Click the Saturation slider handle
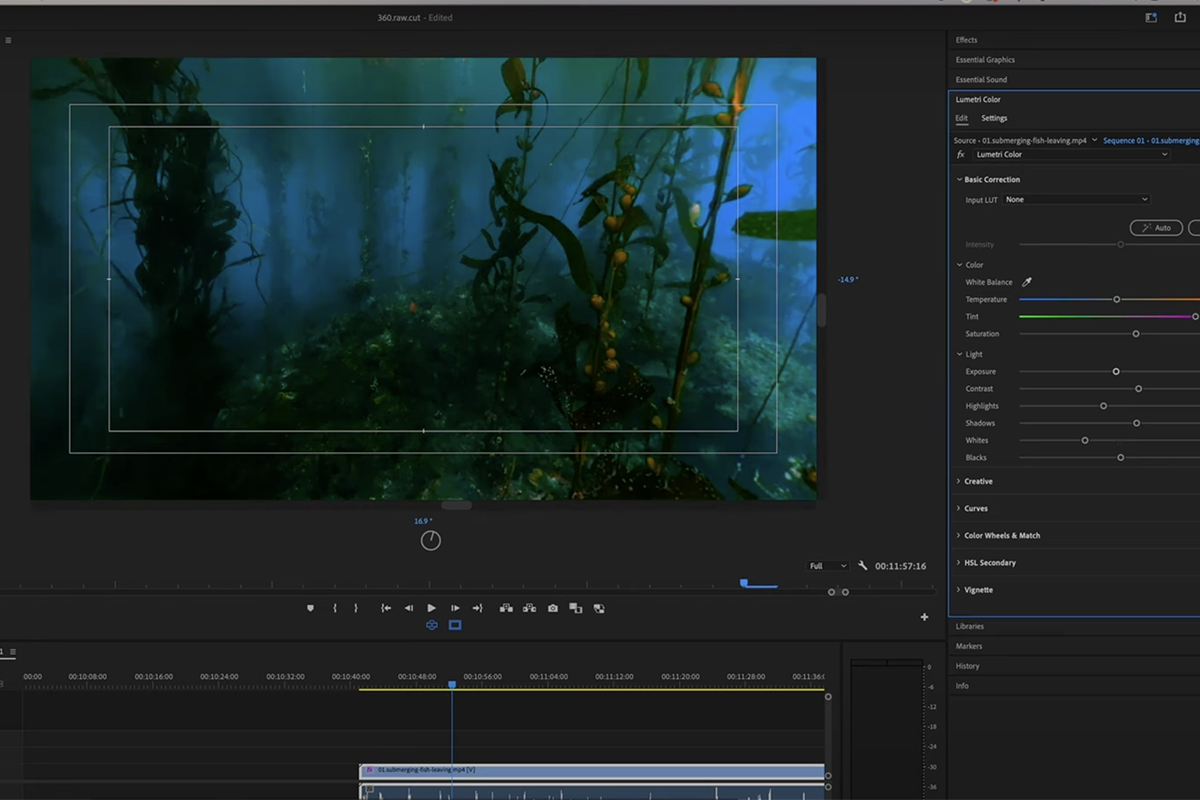Screen dimensions: 1200x800 pyautogui.click(x=1136, y=334)
